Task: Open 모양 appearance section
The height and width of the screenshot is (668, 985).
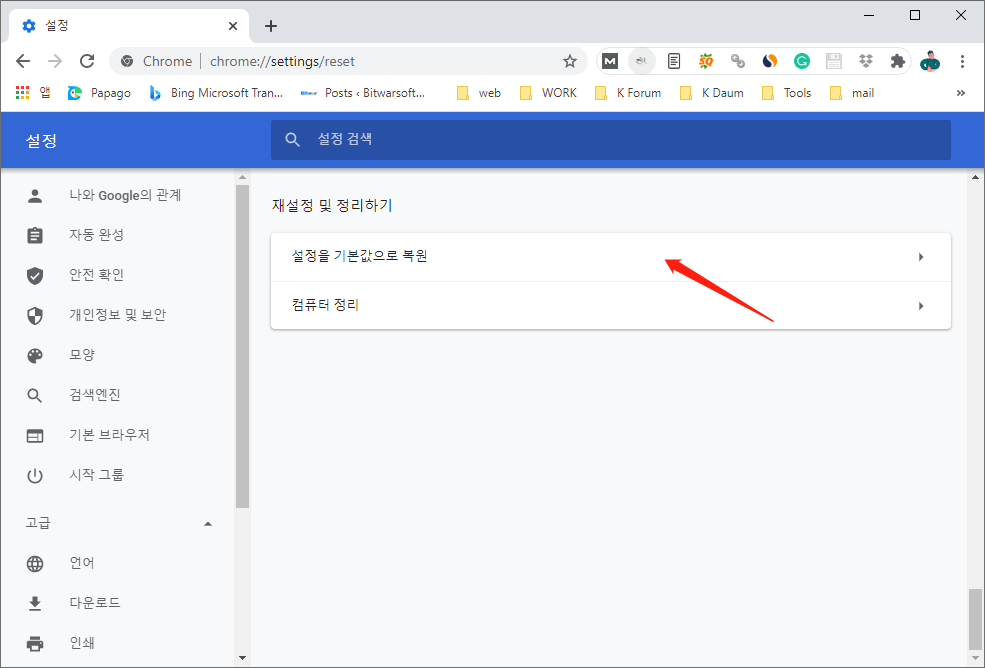Action: pyautogui.click(x=117, y=355)
